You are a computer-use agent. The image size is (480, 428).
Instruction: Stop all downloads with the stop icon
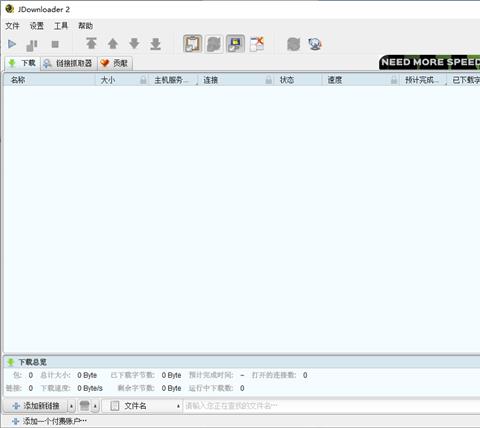(x=55, y=44)
